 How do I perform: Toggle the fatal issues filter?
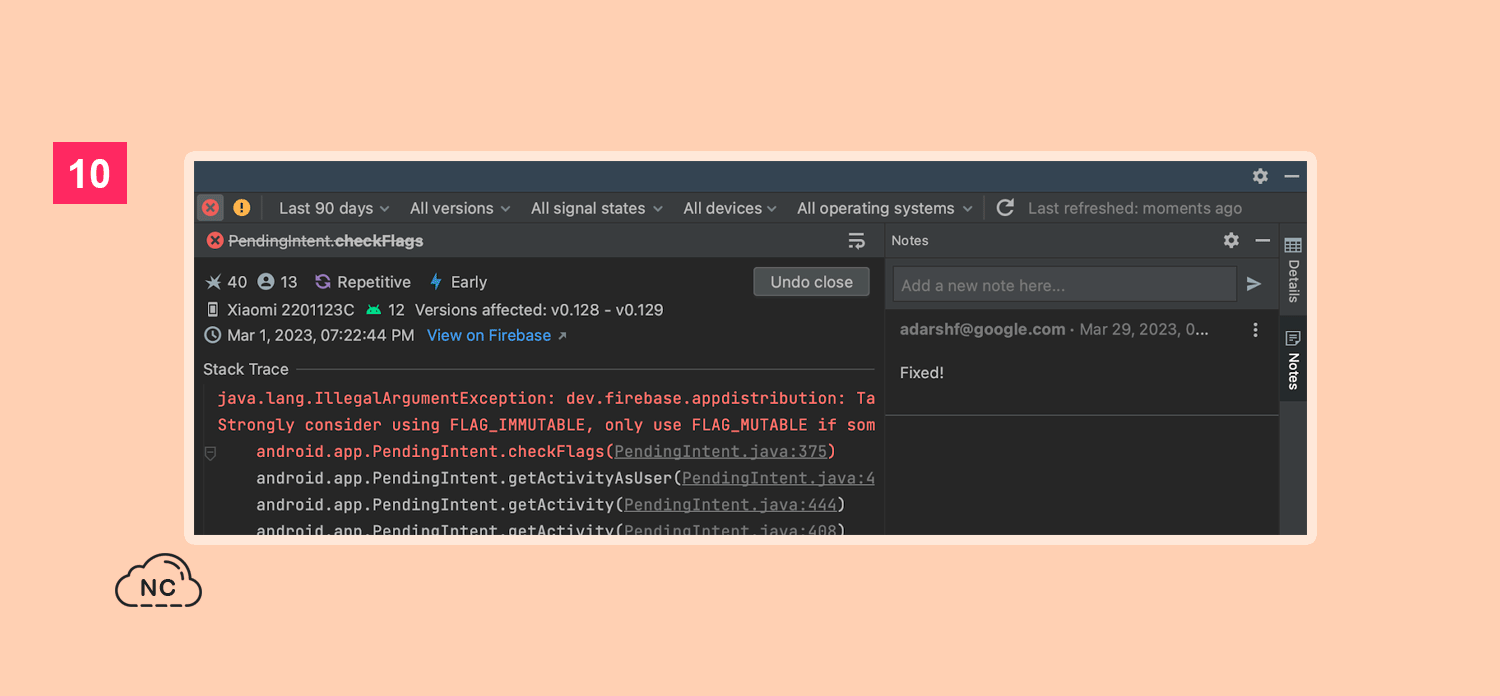(210, 208)
